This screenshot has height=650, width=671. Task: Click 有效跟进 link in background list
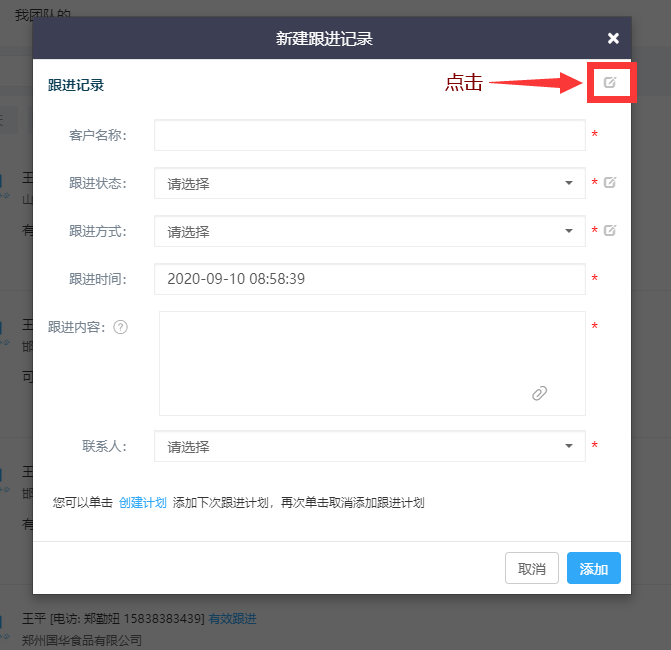(232, 618)
